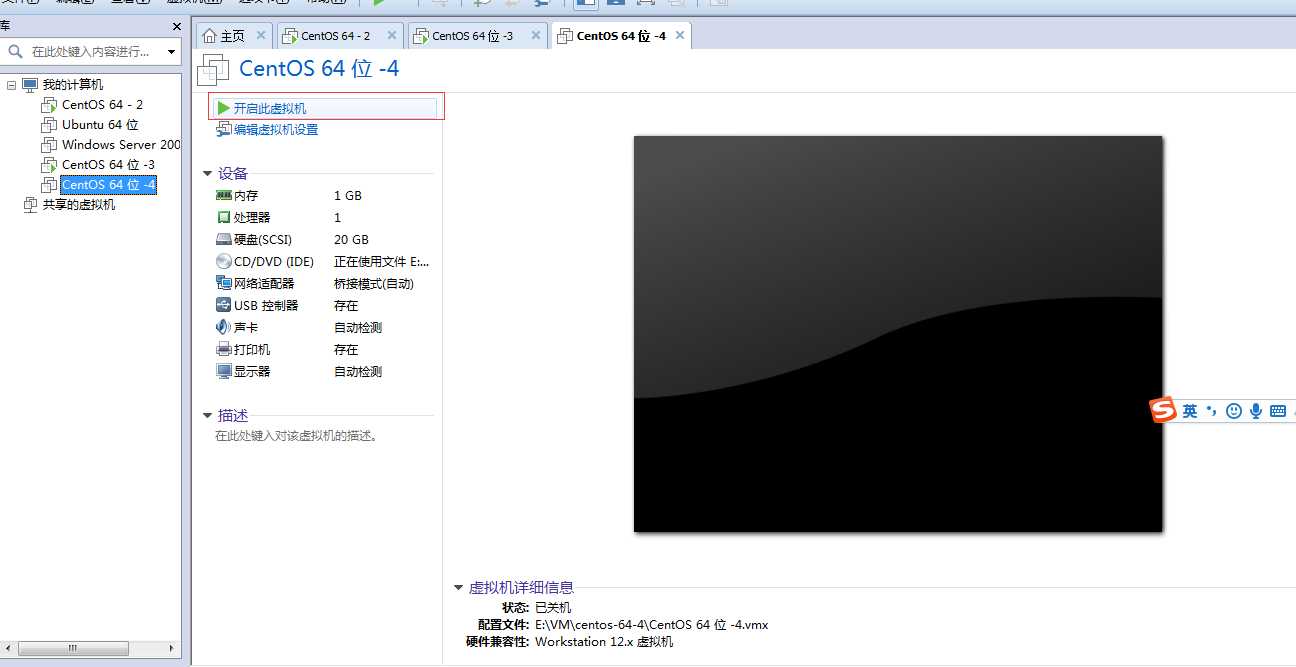Click the CD/DVD (IDE) drive icon

224,262
